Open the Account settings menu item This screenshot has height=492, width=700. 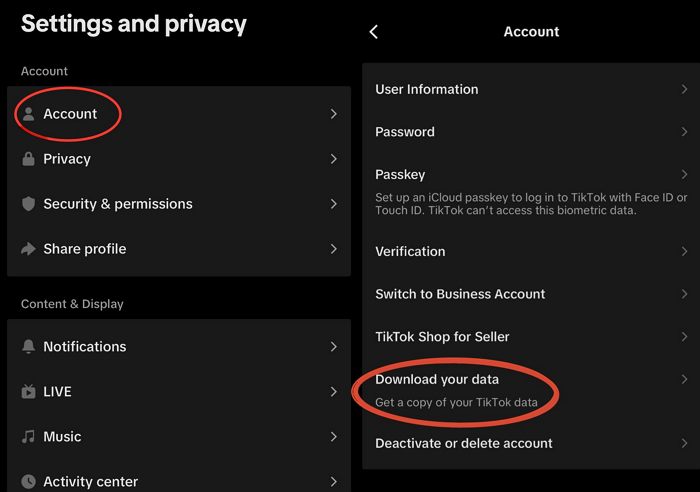pos(70,114)
